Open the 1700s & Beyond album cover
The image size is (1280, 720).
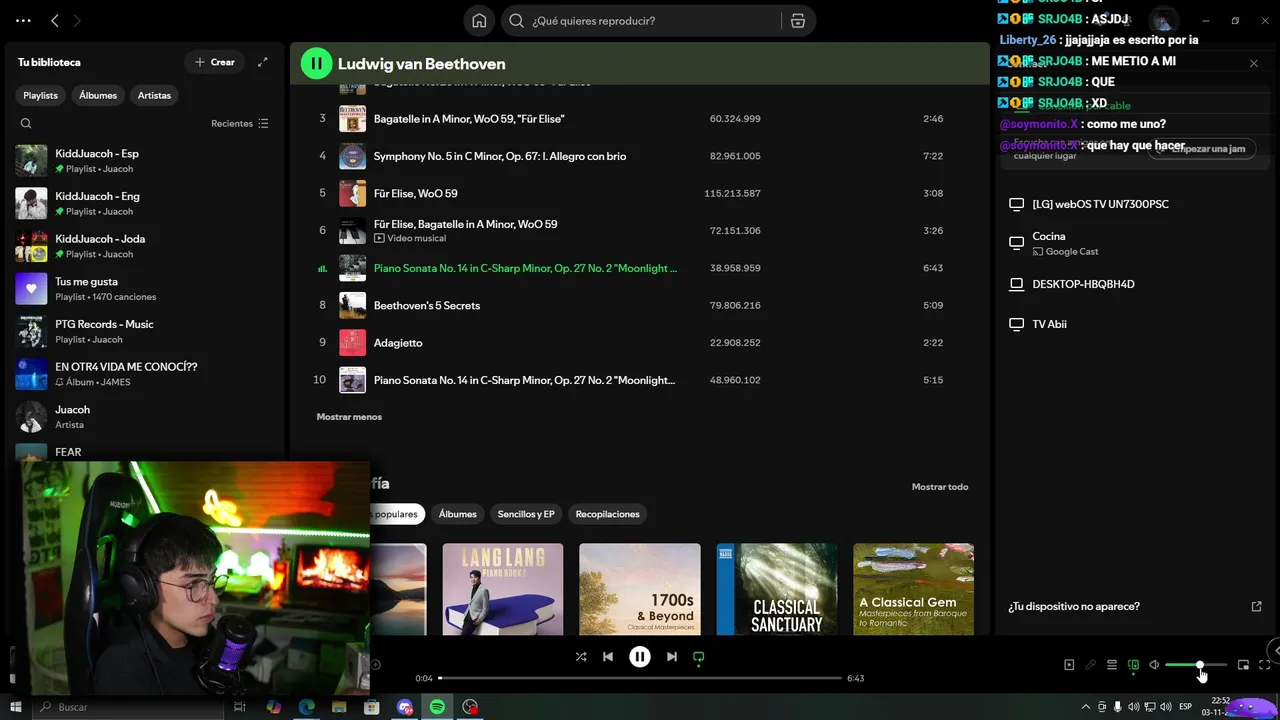[x=640, y=589]
